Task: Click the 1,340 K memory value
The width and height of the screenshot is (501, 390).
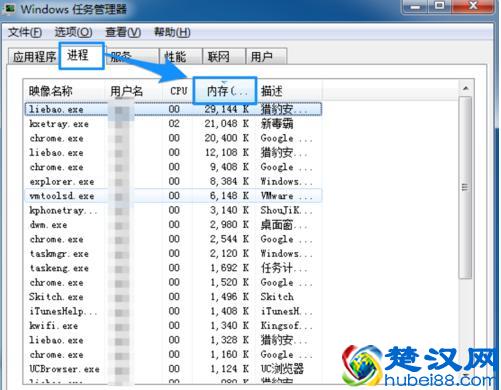Action: pyautogui.click(x=229, y=326)
